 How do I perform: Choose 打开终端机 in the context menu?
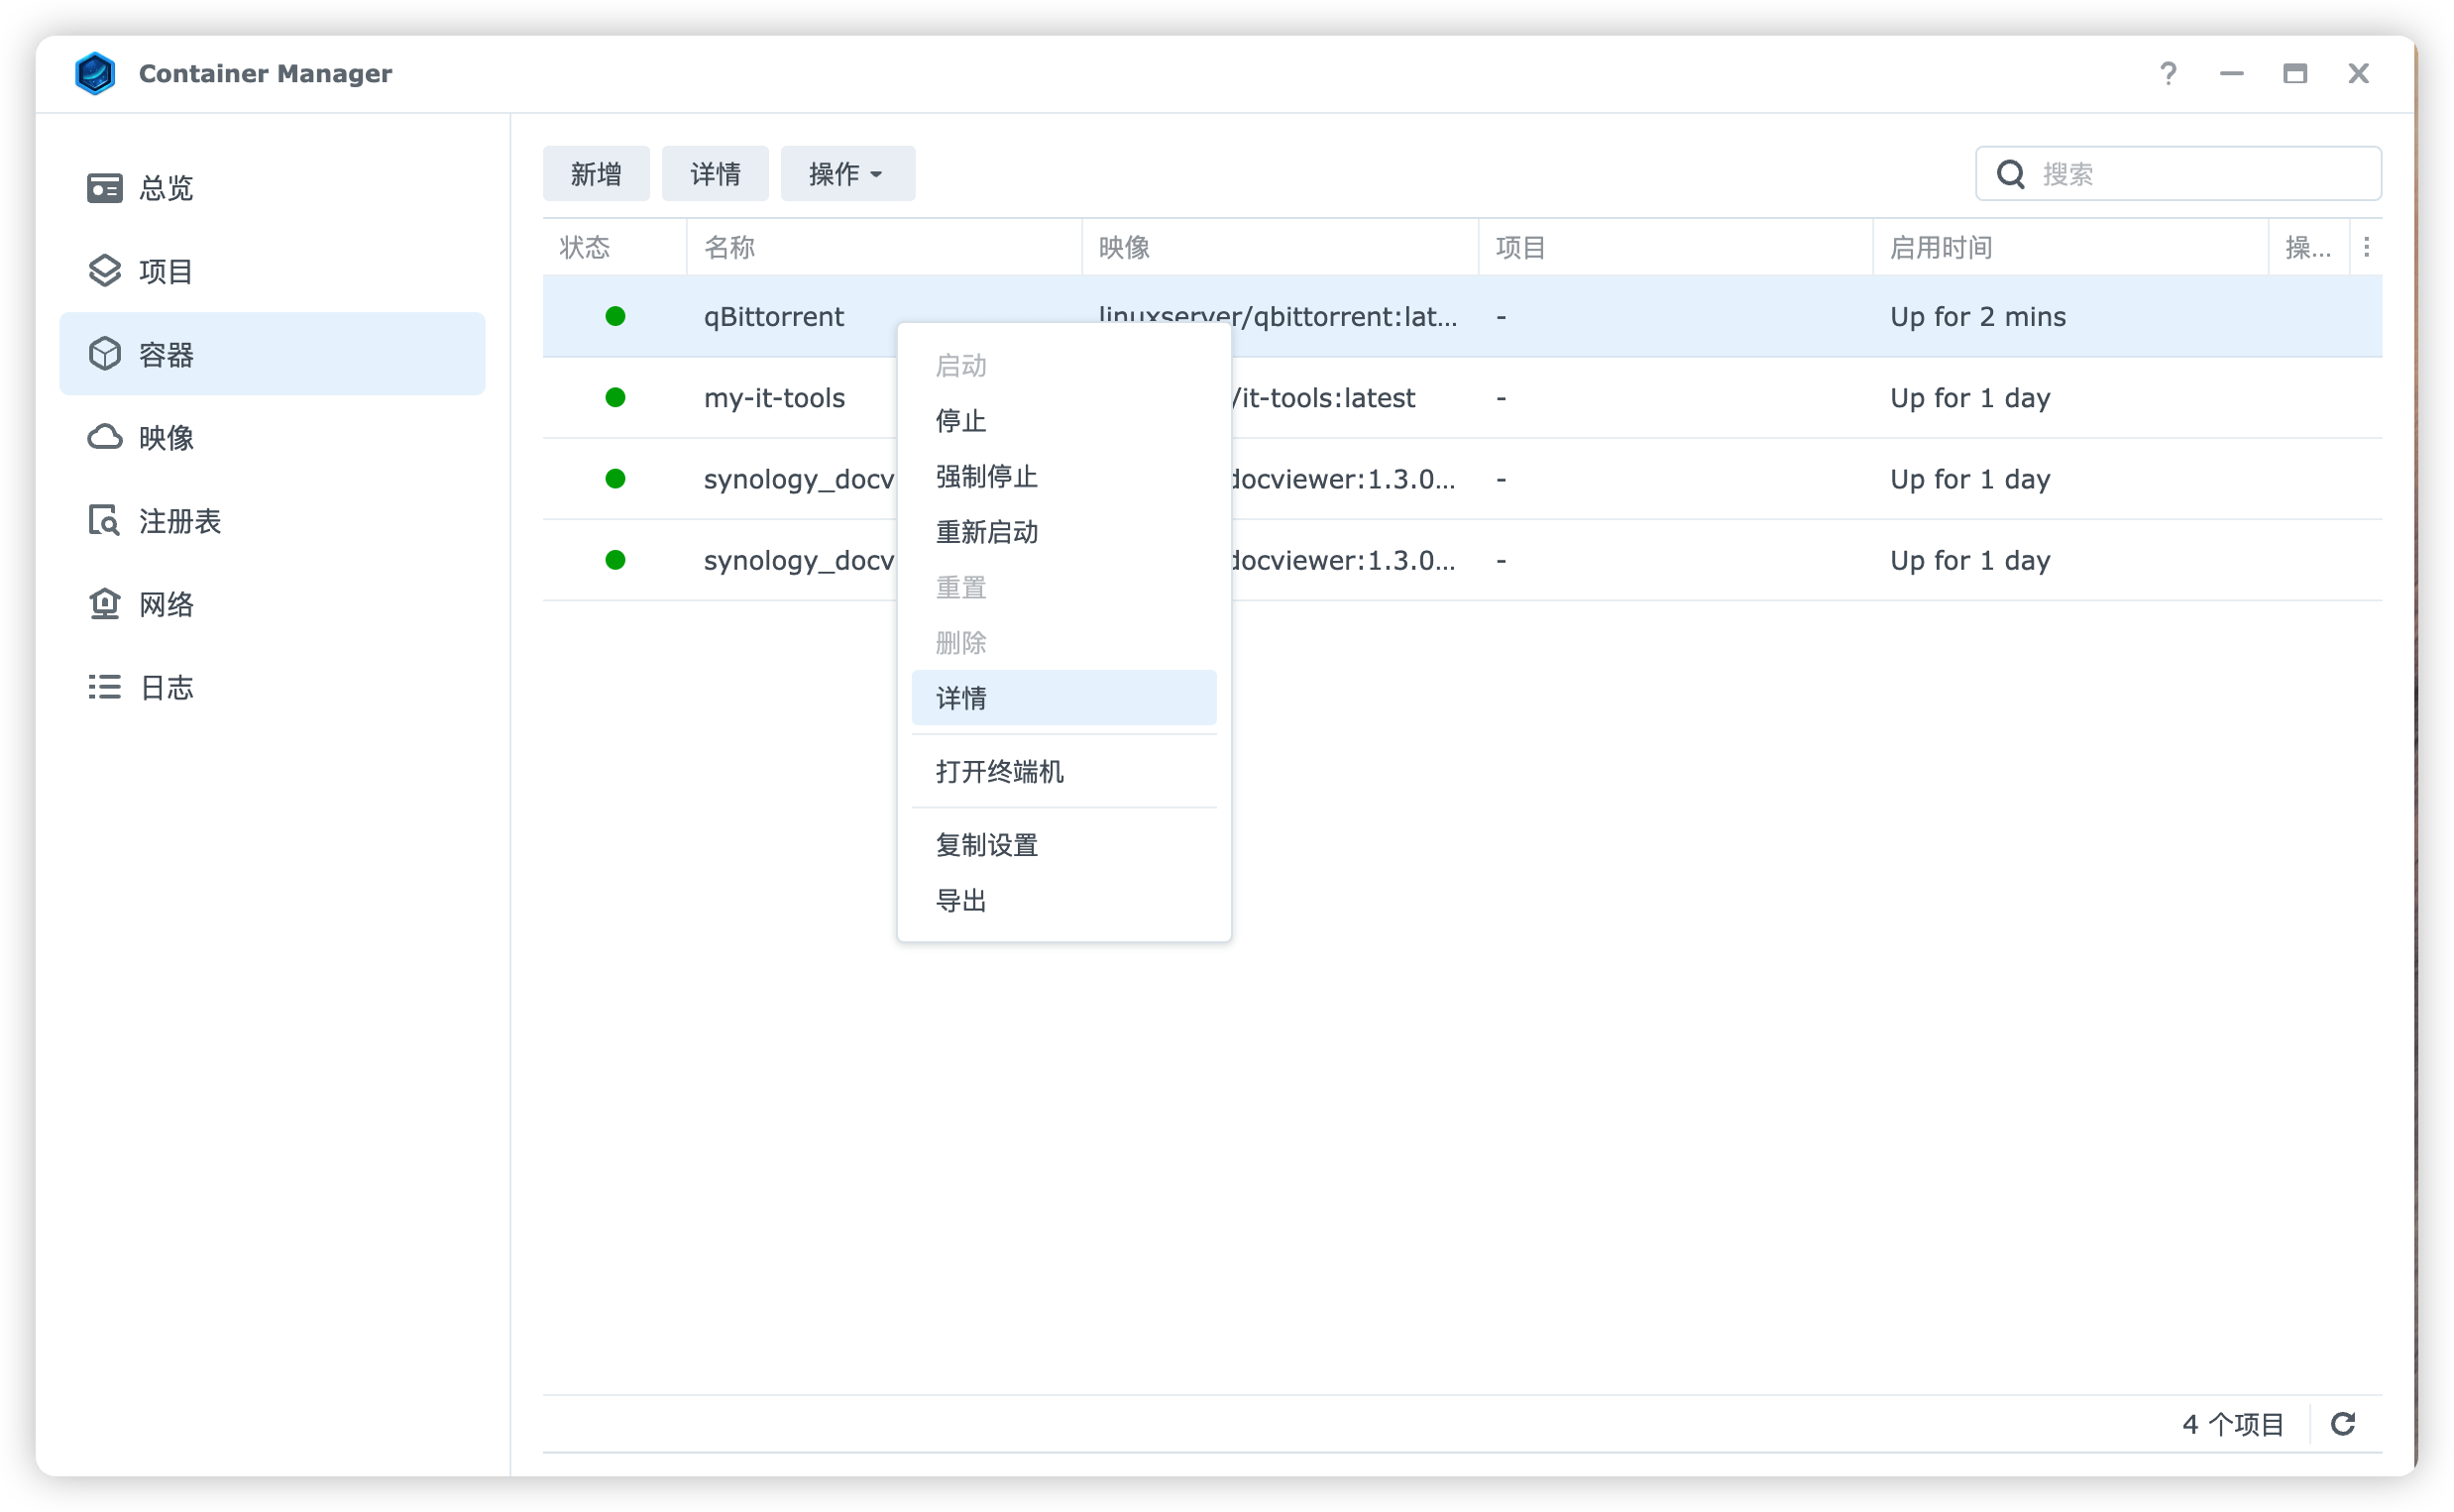[999, 771]
